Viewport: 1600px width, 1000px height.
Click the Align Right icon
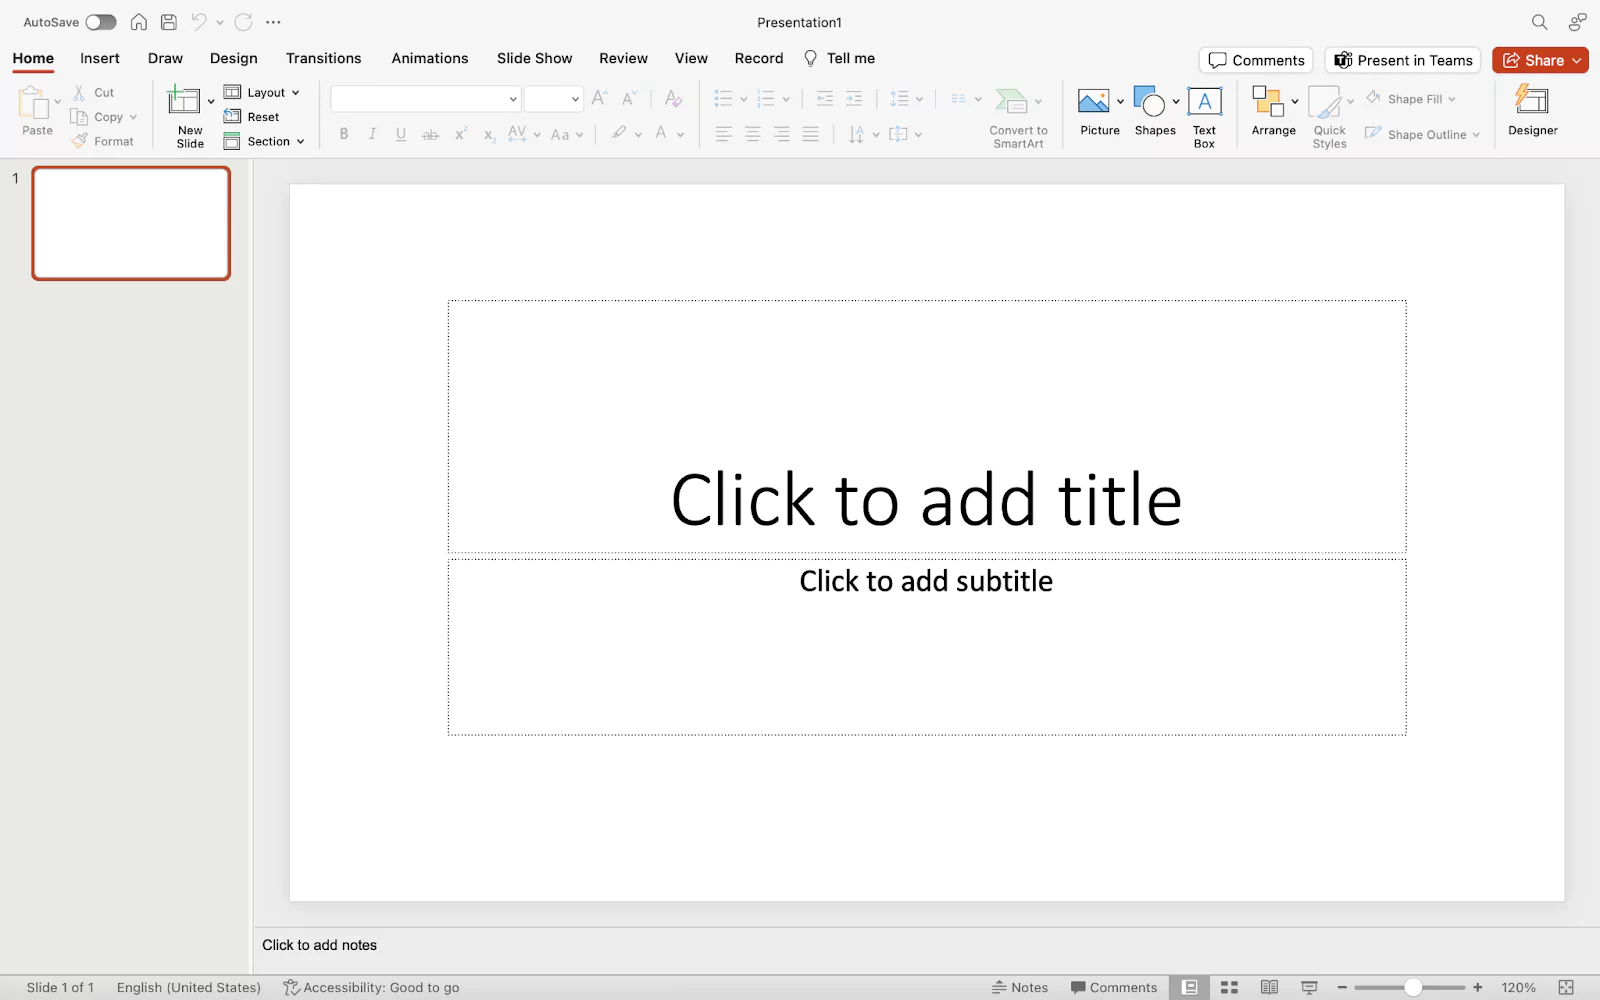tap(781, 134)
